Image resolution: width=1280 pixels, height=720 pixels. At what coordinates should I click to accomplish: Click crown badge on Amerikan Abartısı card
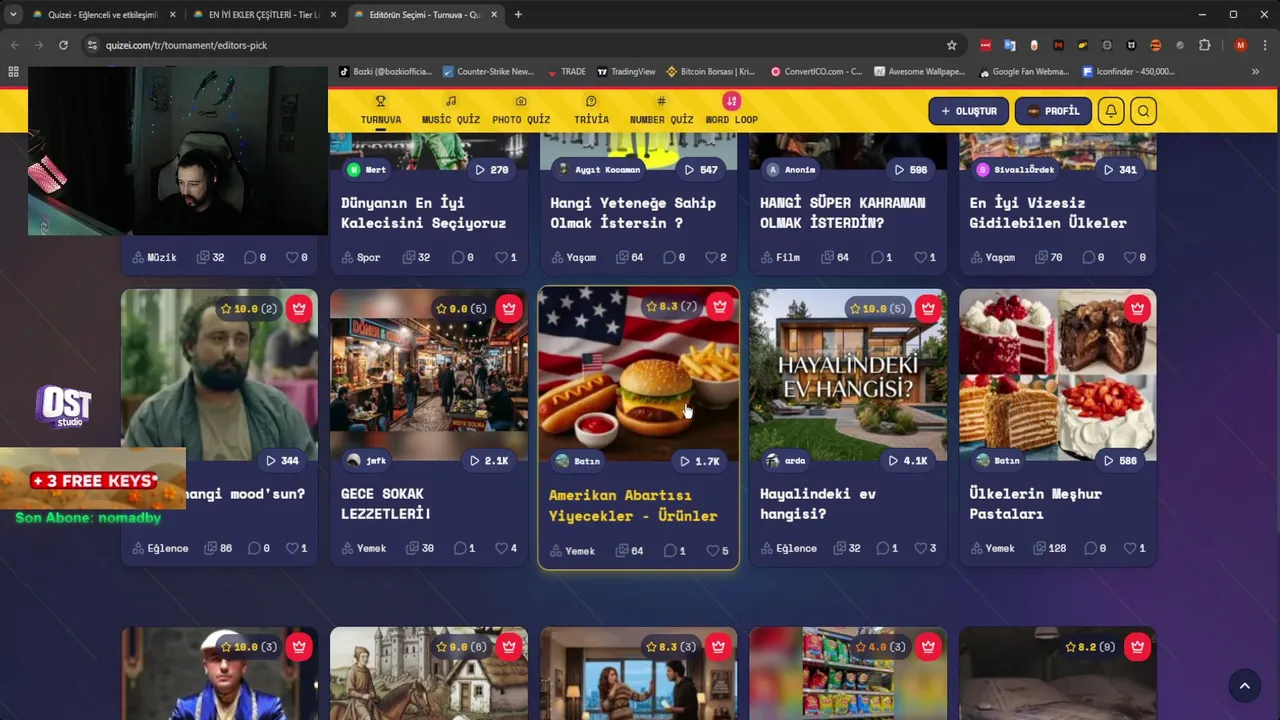[720, 307]
